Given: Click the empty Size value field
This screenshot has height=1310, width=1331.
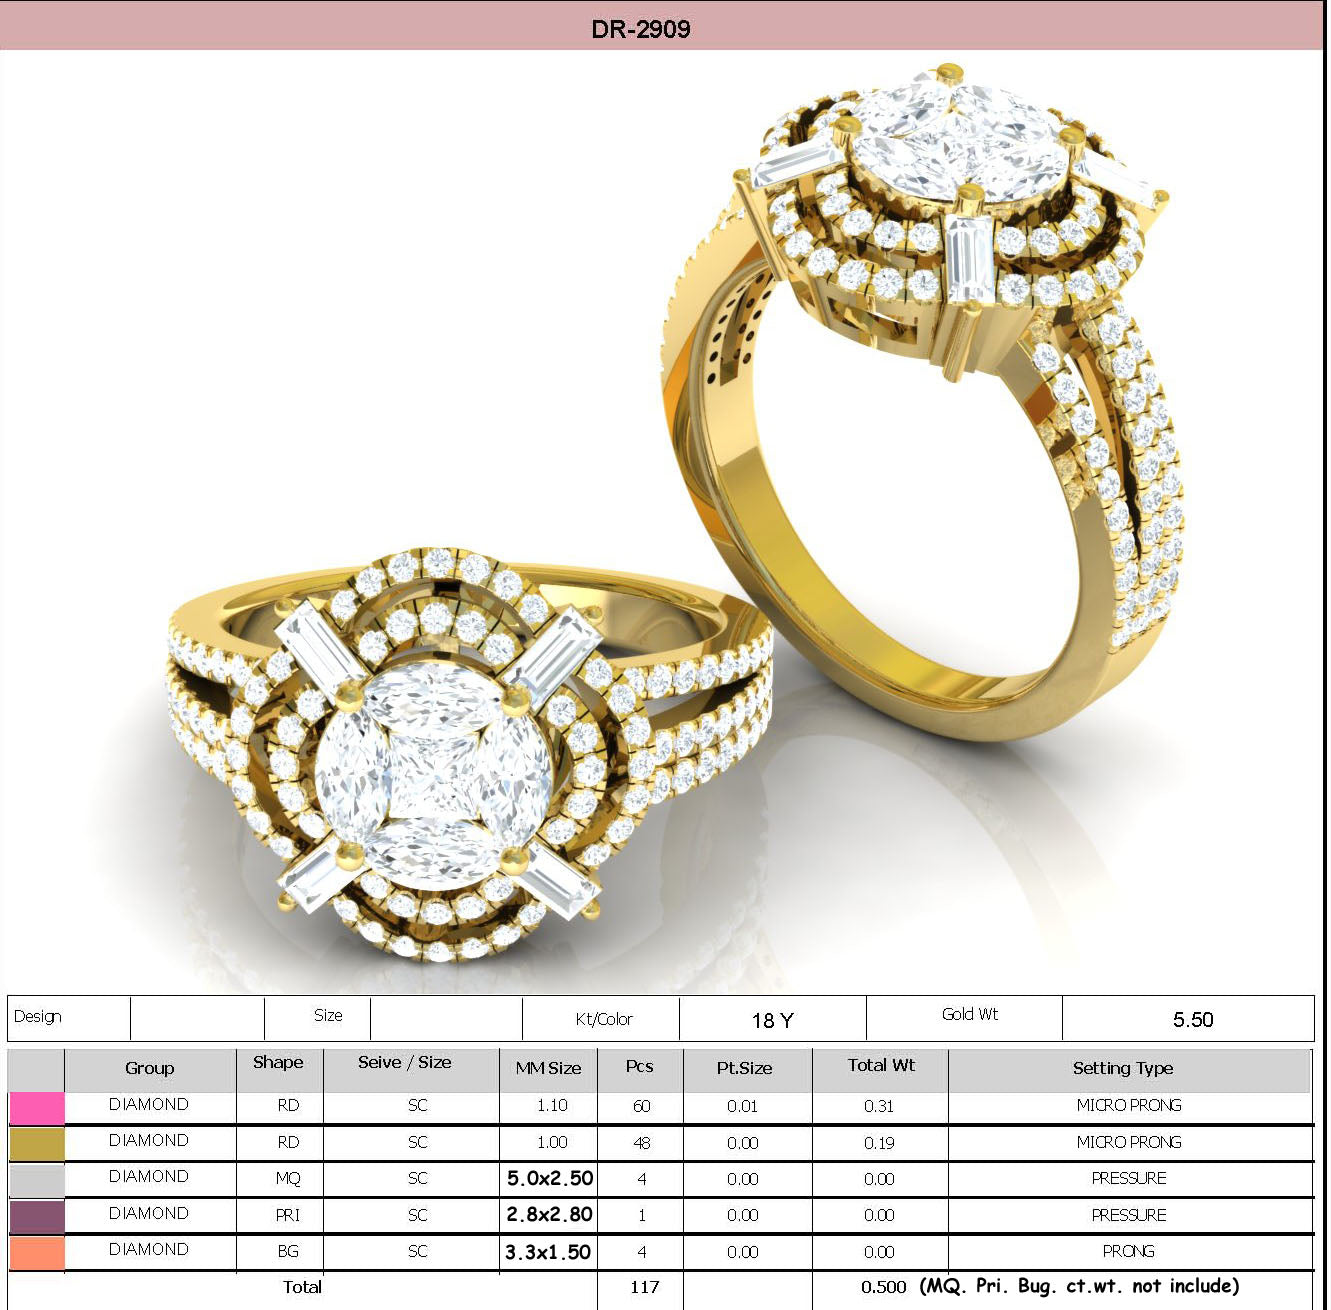Looking at the screenshot, I should [445, 1018].
